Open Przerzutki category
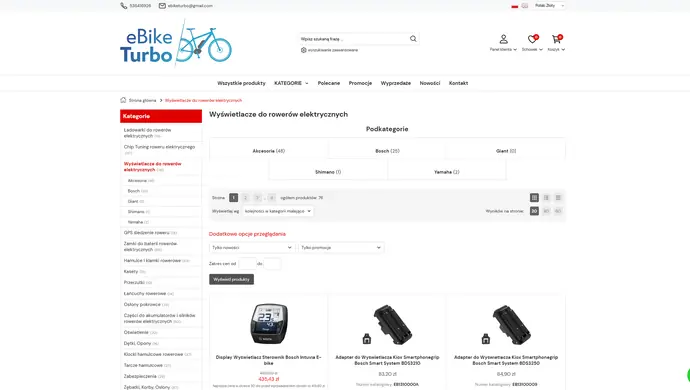 click(x=137, y=282)
